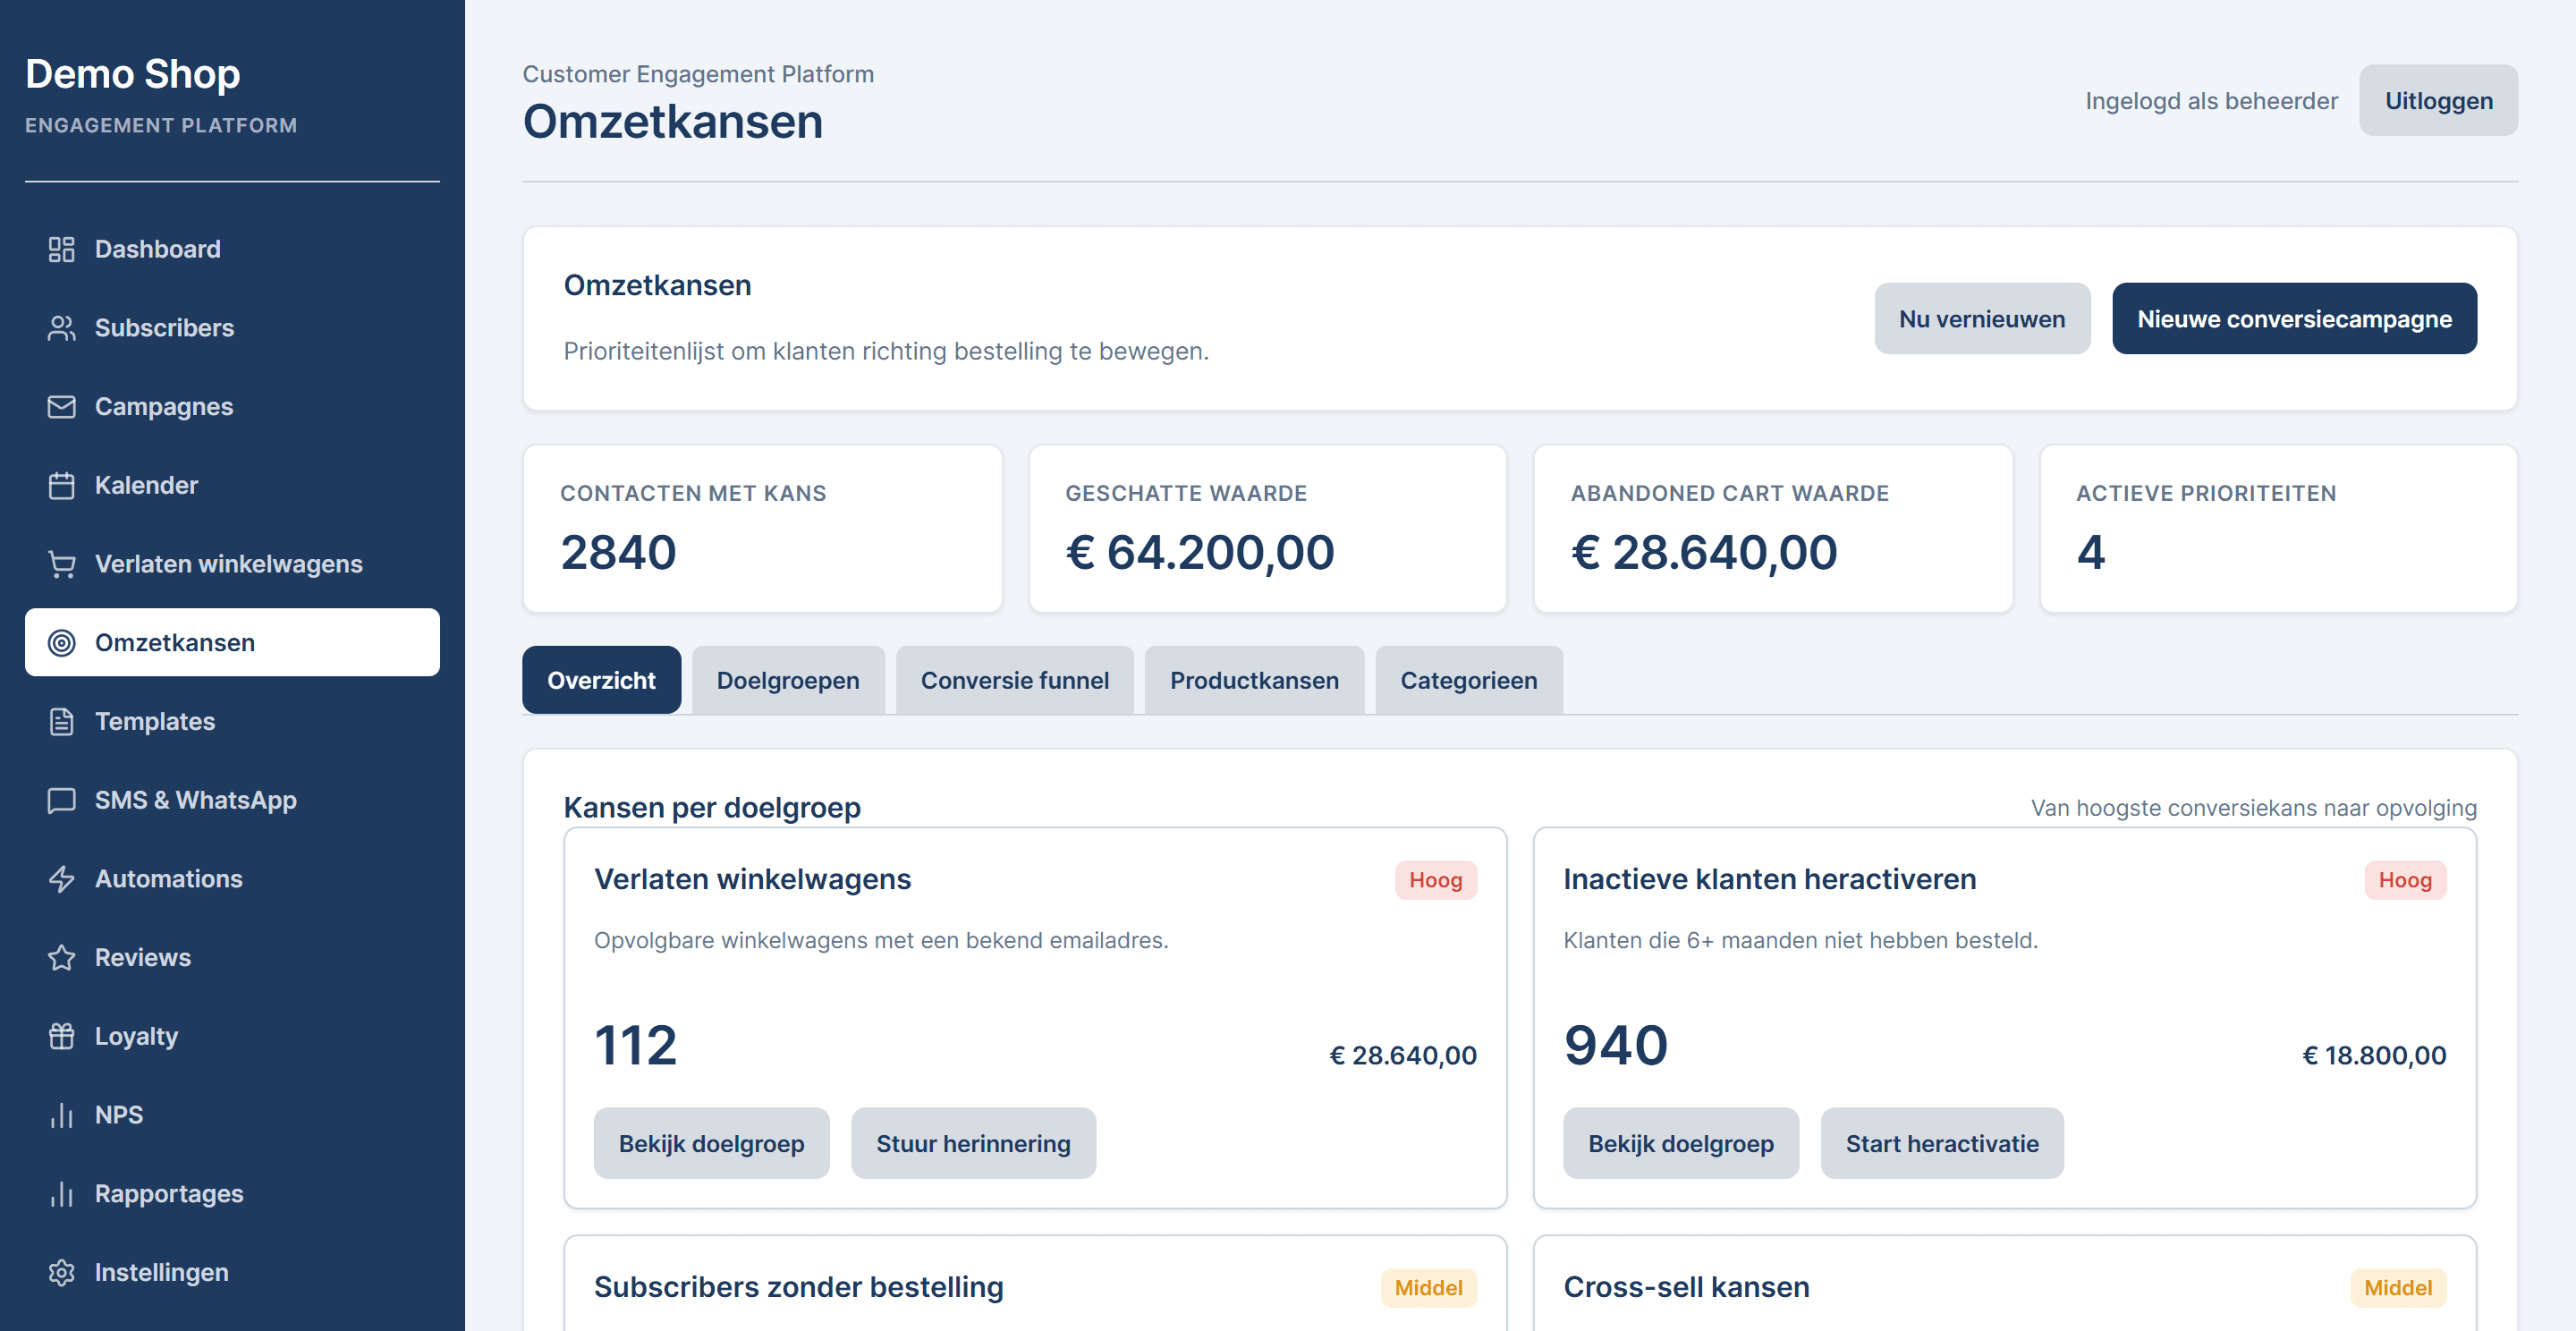
Task: Click the Reviews star icon
Action: pos(61,958)
